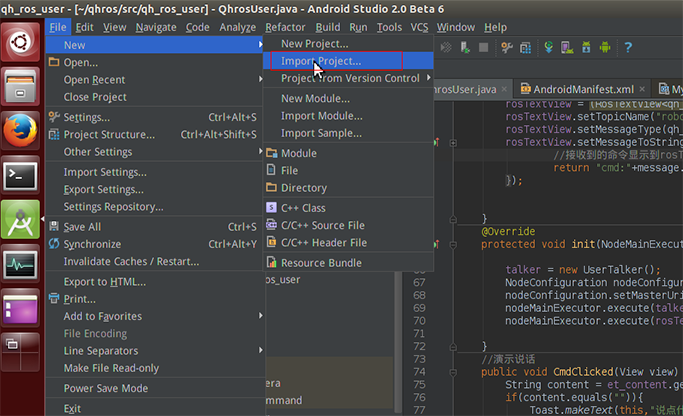Image resolution: width=683 pixels, height=416 pixels.
Task: Expand Add to Favorites submenu
Action: pyautogui.click(x=260, y=315)
